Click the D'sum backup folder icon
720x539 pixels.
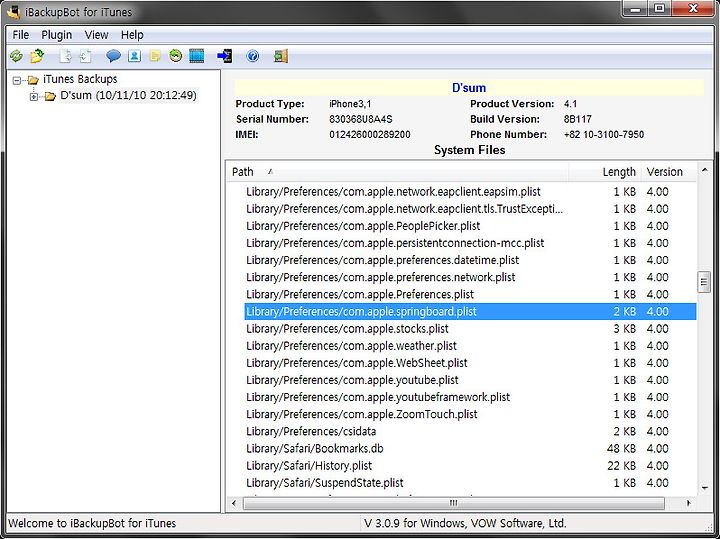coord(50,96)
